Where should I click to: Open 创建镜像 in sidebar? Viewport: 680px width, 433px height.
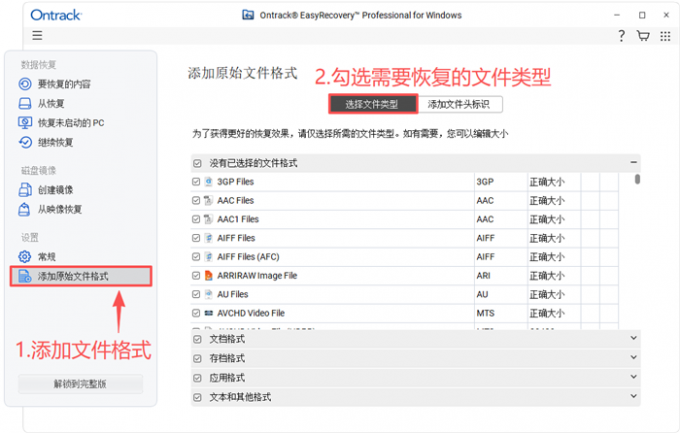(x=55, y=190)
